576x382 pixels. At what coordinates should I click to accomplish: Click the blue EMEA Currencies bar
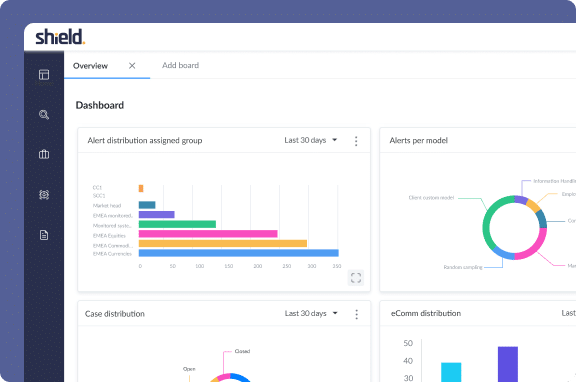tap(238, 253)
